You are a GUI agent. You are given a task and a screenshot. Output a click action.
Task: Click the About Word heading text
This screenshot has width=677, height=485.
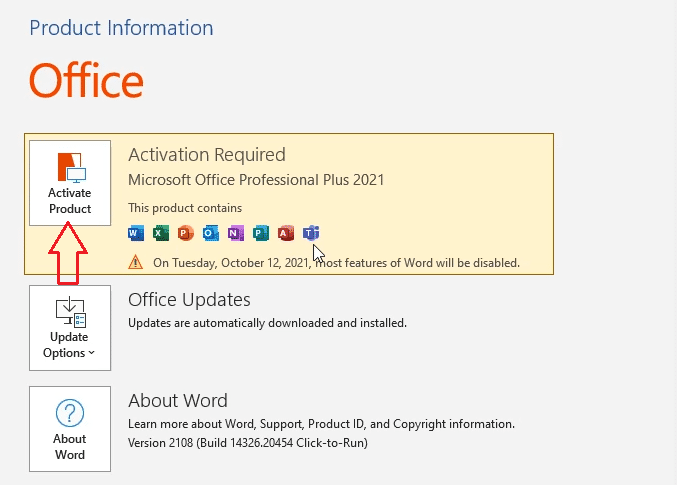(178, 401)
